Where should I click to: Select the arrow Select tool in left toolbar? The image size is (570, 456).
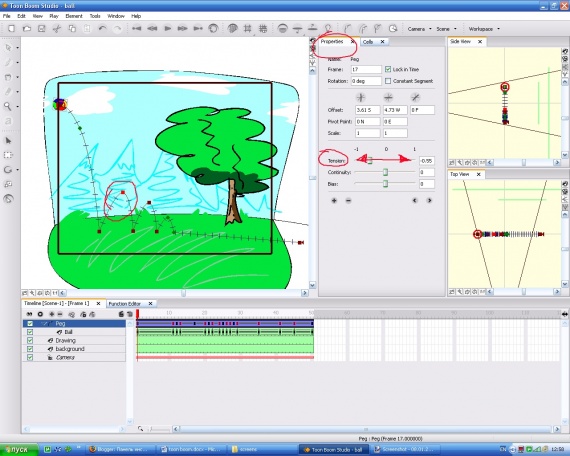[8, 48]
